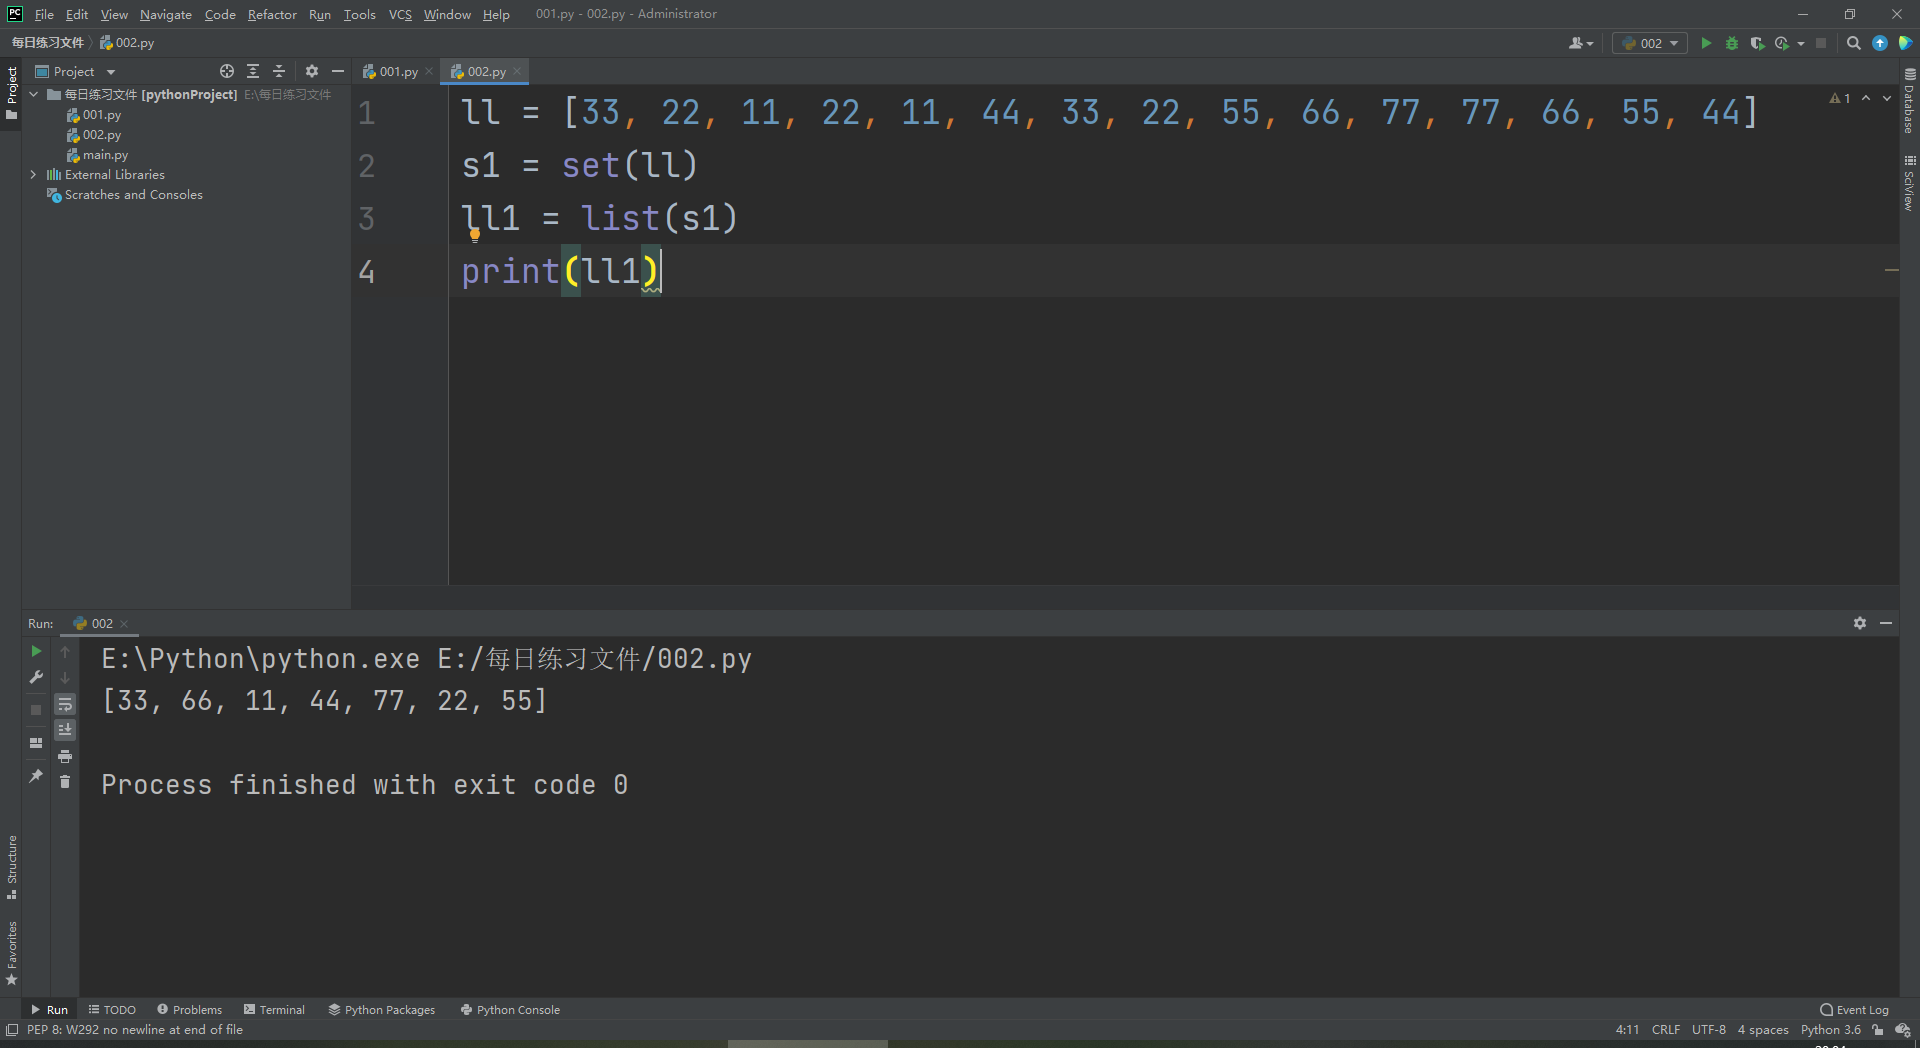The height and width of the screenshot is (1048, 1920).
Task: Click the Stop icon in the top toolbar
Action: click(1821, 43)
